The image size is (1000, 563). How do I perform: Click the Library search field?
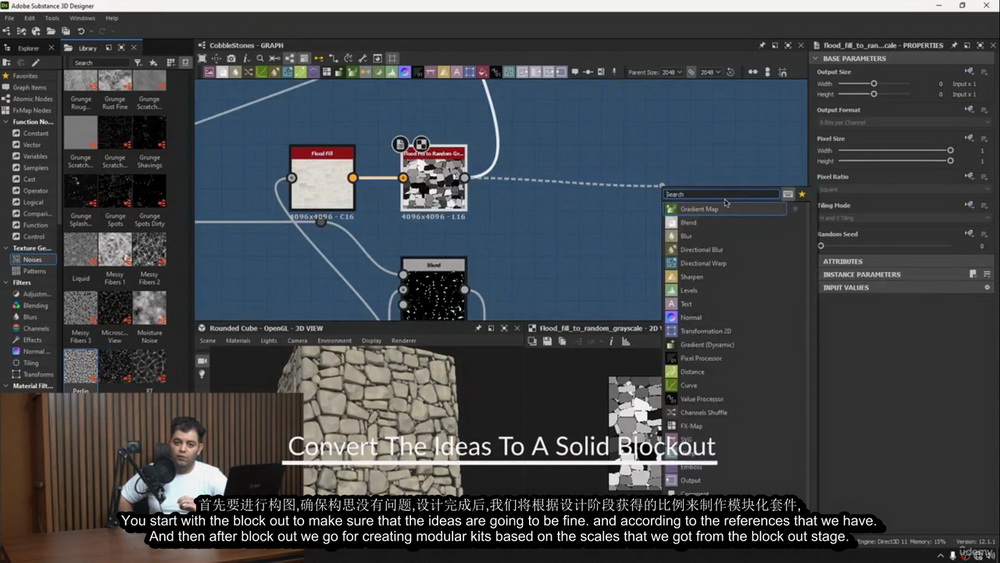point(101,62)
